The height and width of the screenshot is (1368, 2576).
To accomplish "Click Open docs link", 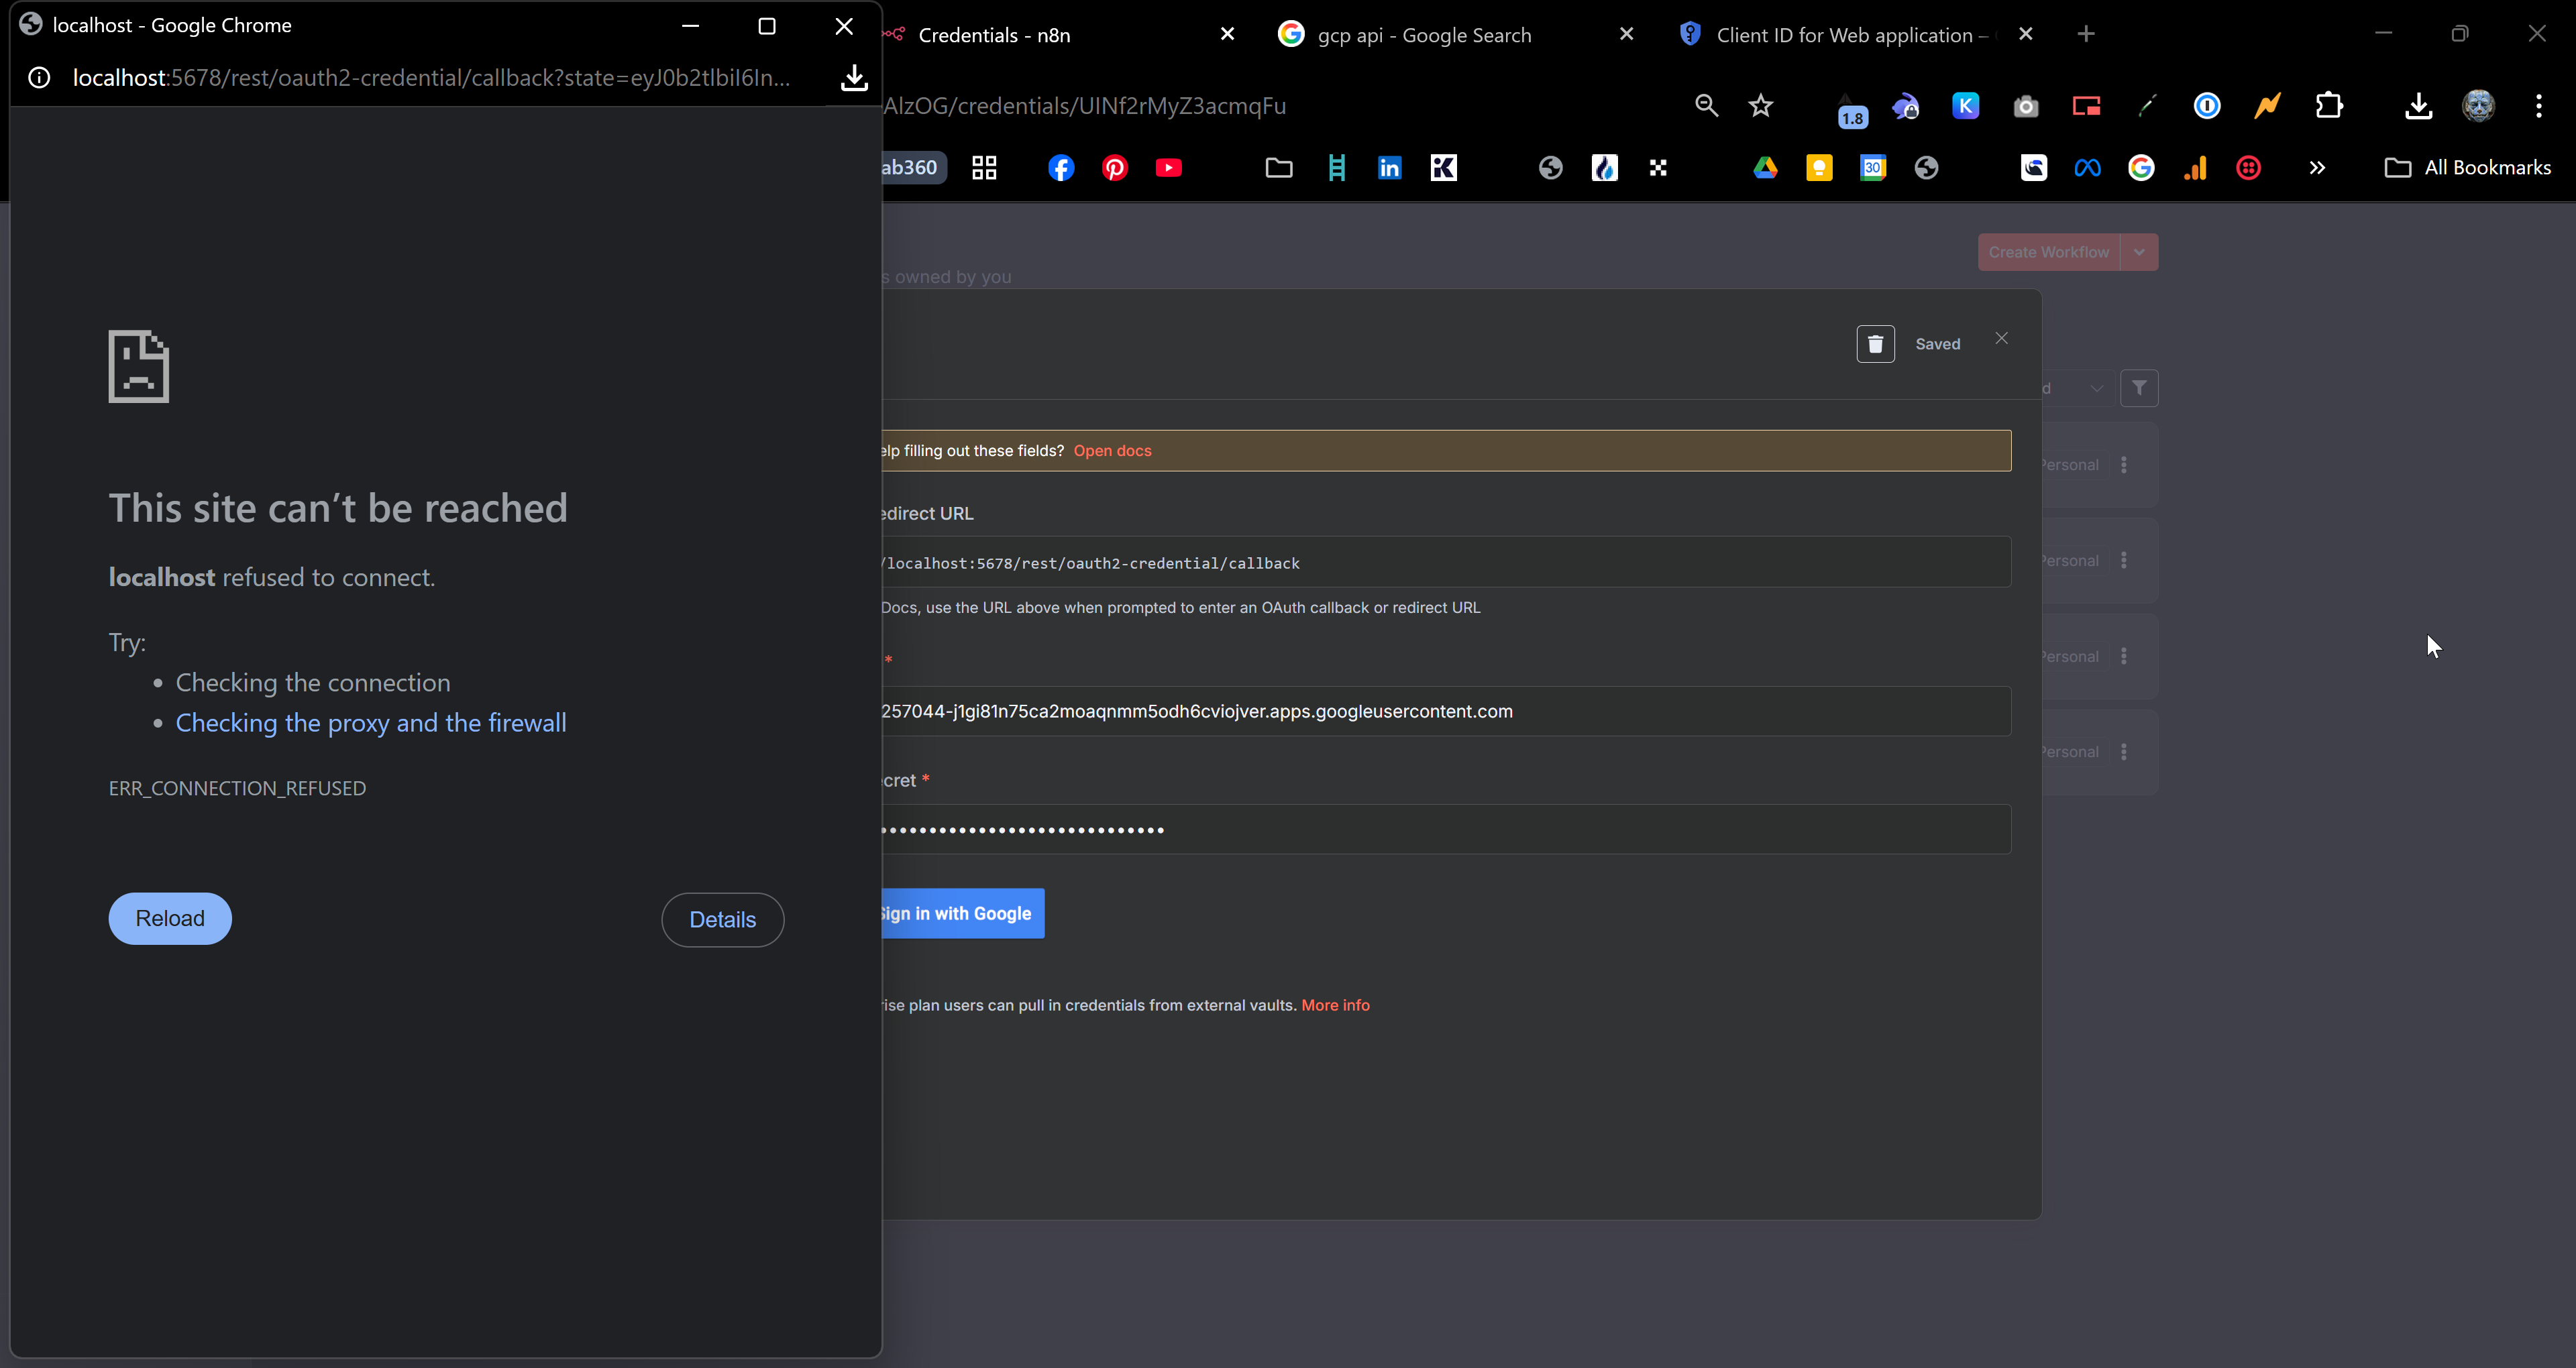I will tap(1112, 451).
